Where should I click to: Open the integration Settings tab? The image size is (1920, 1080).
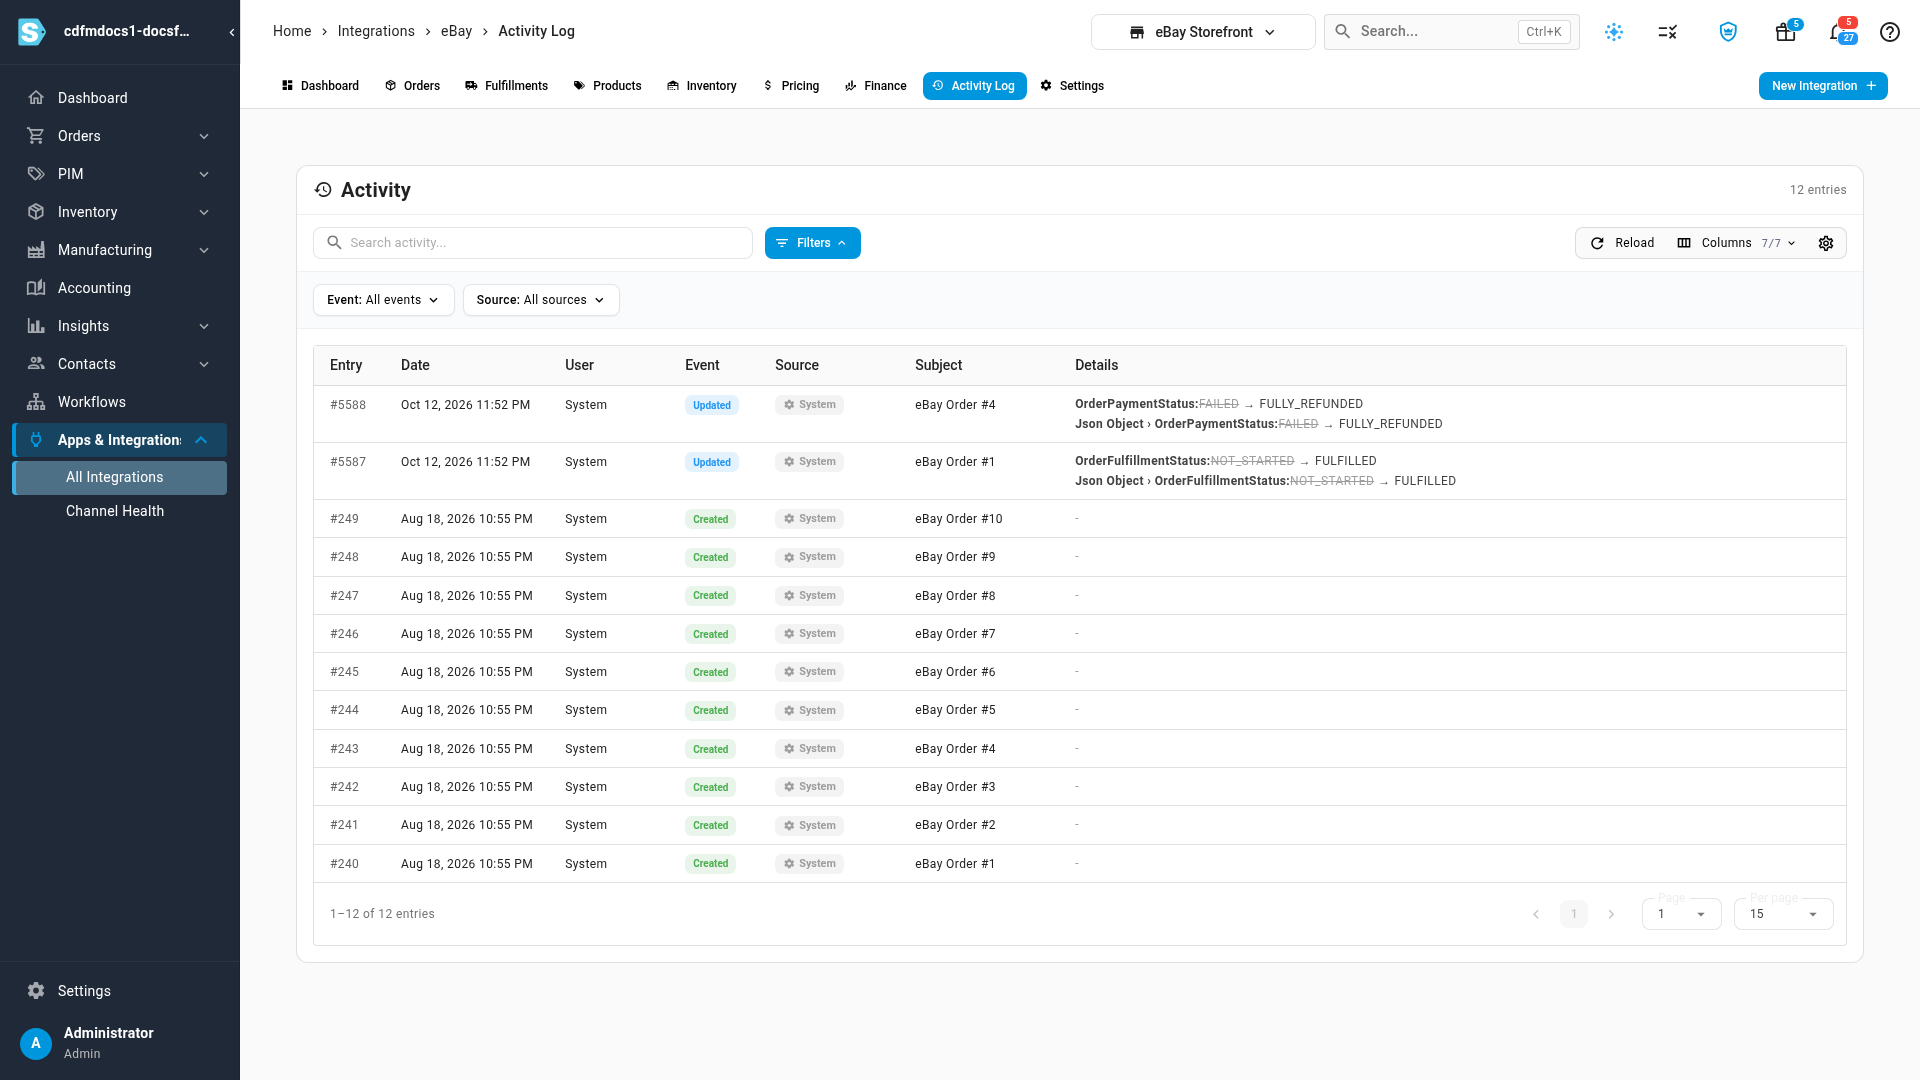pos(1072,86)
